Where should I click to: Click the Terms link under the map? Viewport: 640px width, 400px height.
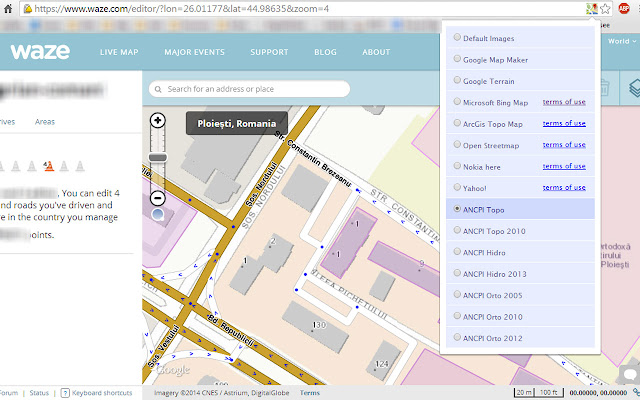(x=310, y=393)
